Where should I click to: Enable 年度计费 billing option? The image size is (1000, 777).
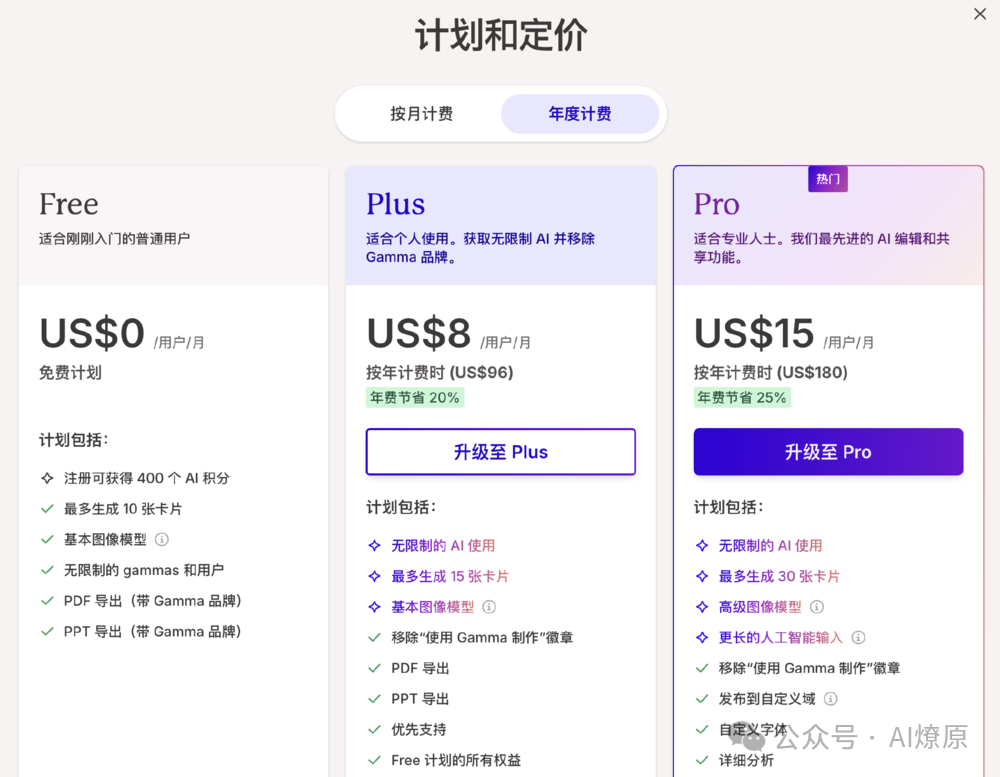[x=581, y=113]
